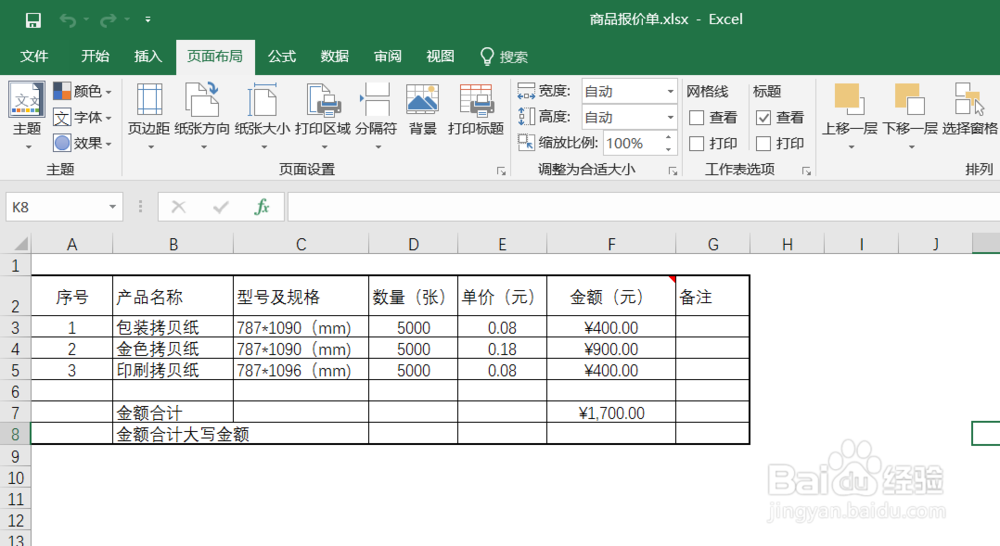1000x546 pixels.
Task: Select the 型号及规格 header cell
Action: coord(301,297)
